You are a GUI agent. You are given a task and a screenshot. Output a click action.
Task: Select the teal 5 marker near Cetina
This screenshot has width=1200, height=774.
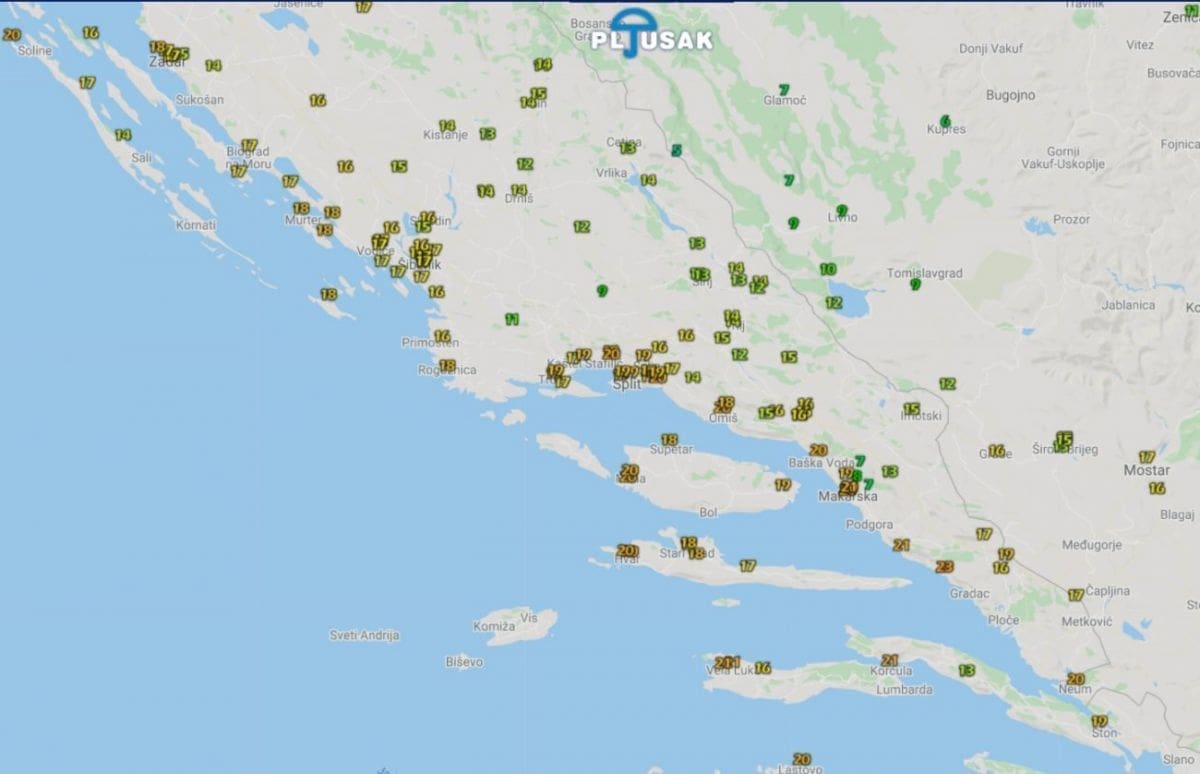[x=677, y=151]
